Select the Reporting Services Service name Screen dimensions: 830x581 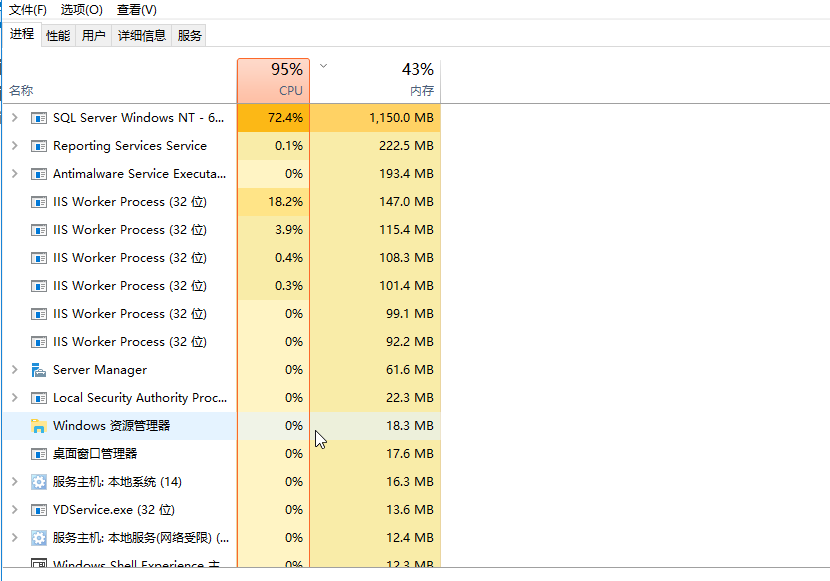coord(130,146)
